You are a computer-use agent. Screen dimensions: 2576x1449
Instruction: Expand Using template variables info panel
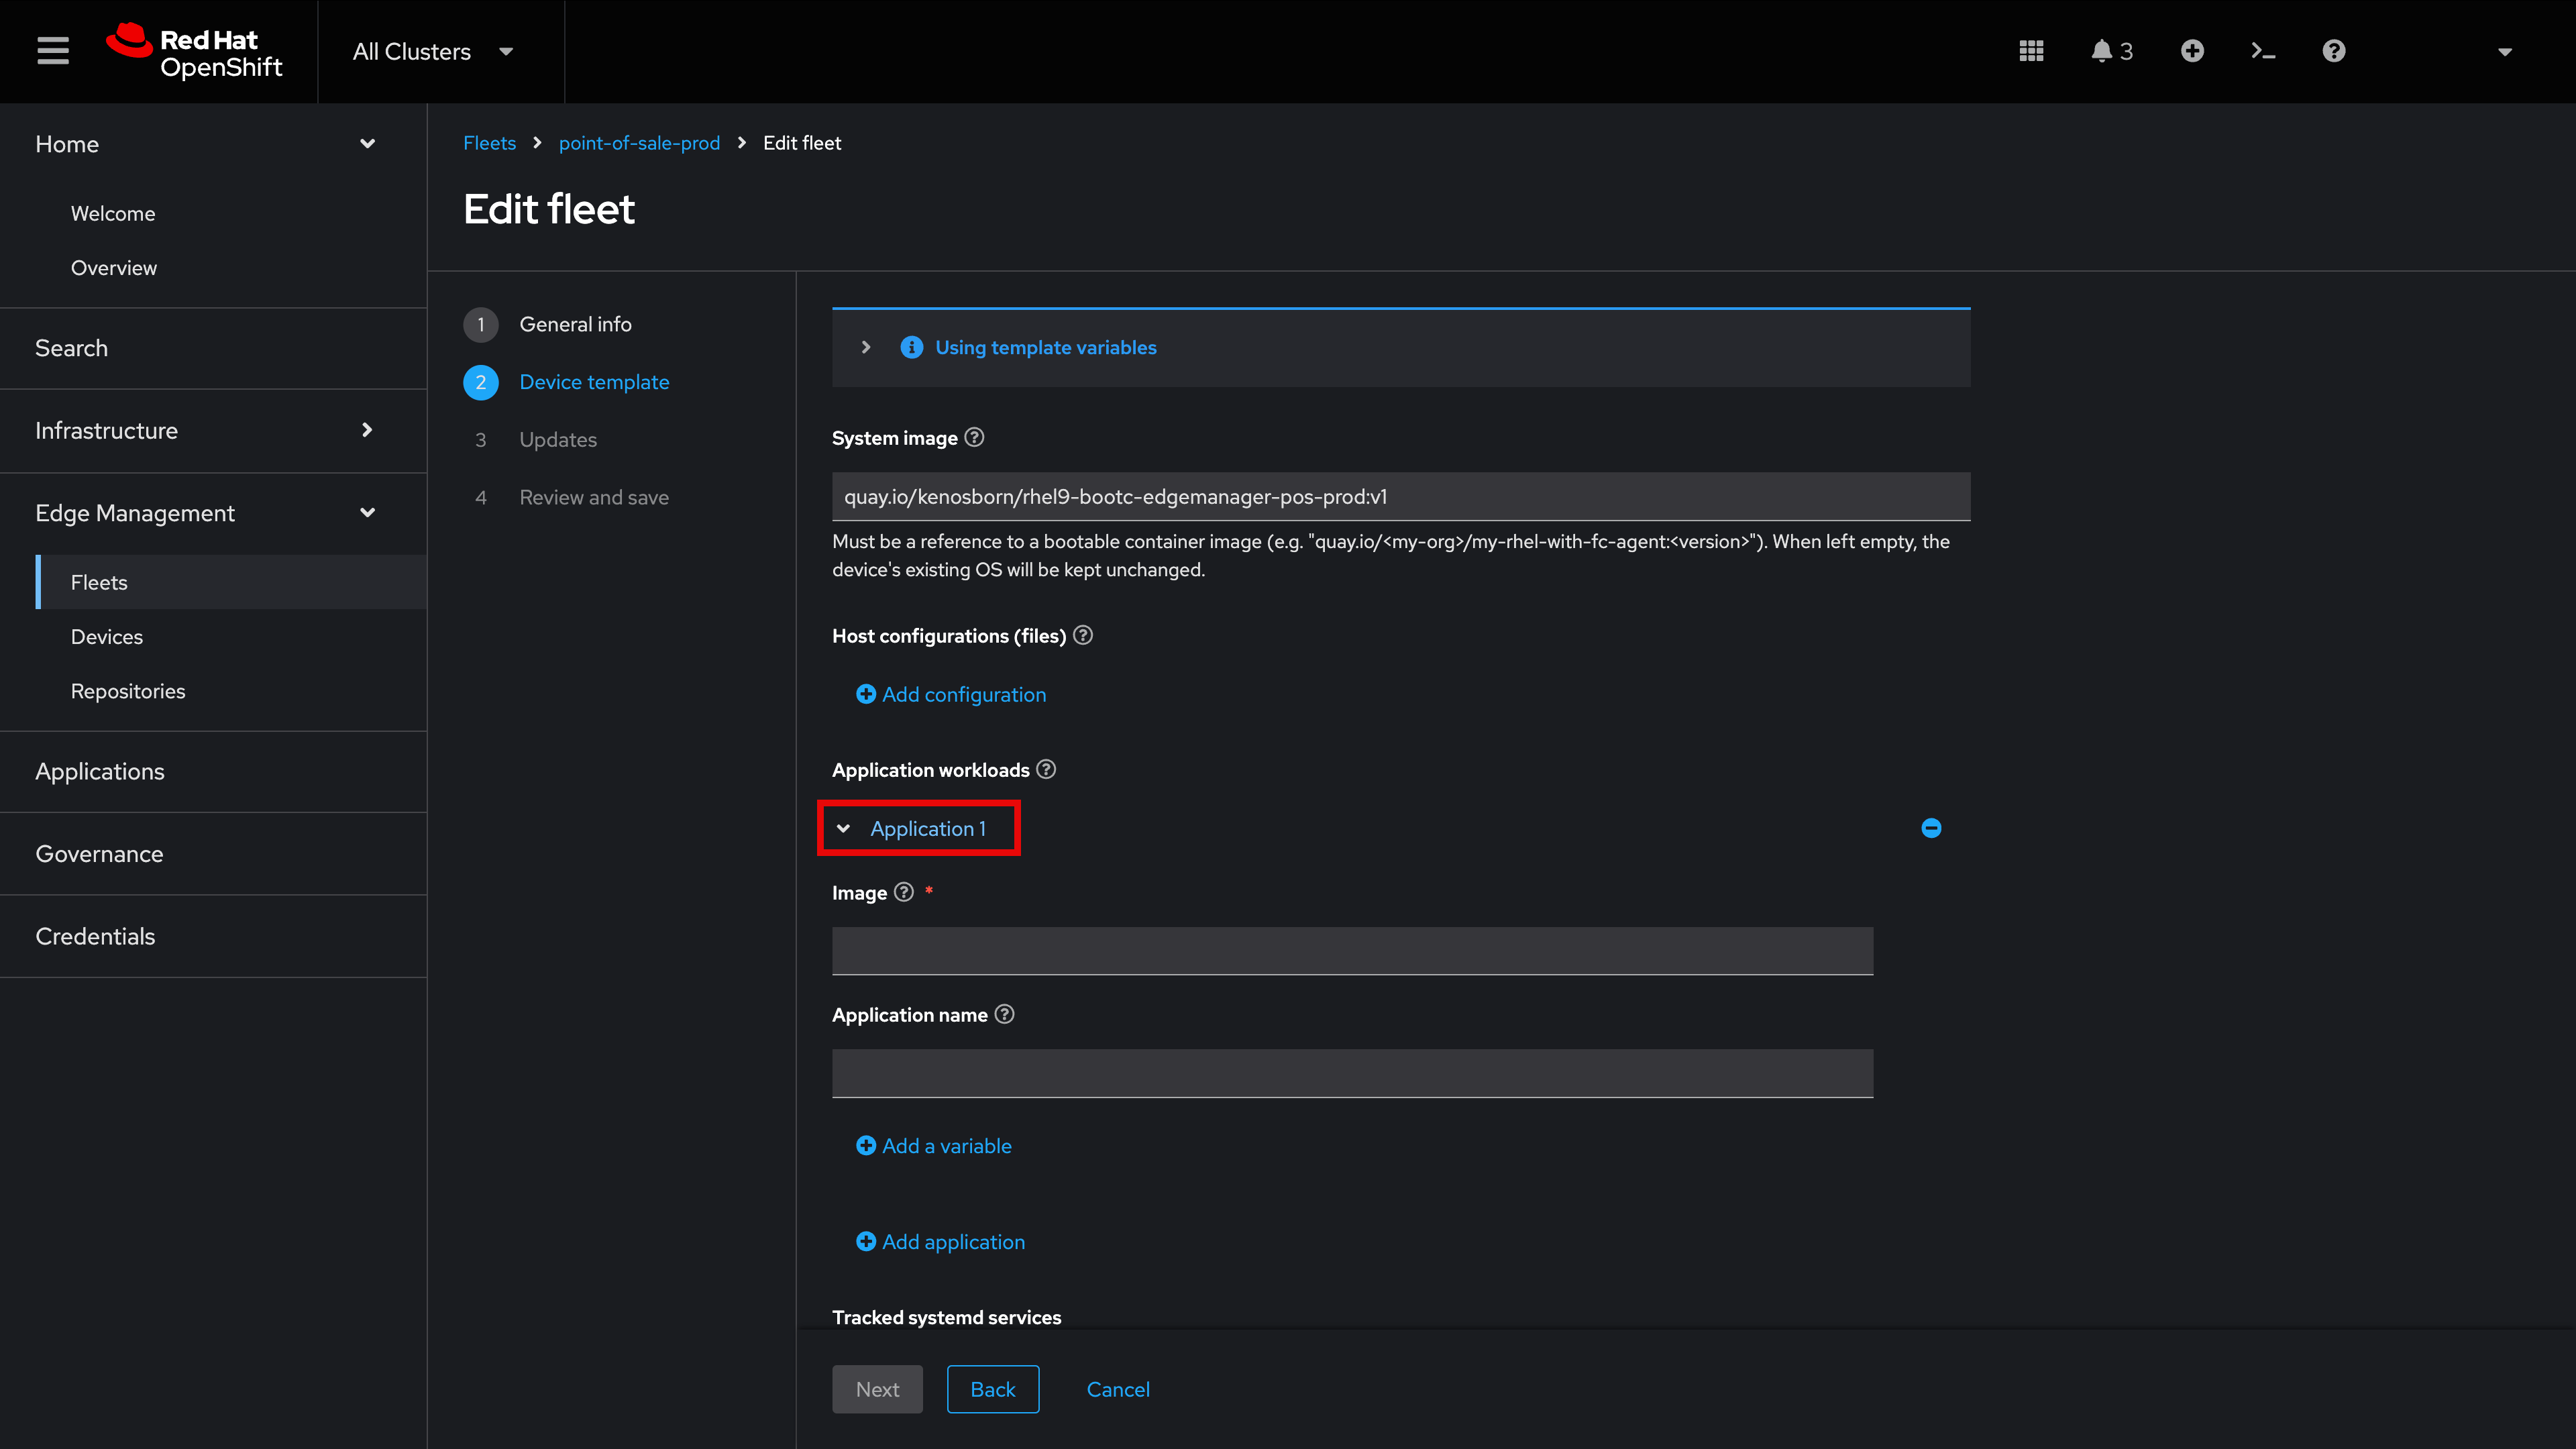pyautogui.click(x=866, y=347)
